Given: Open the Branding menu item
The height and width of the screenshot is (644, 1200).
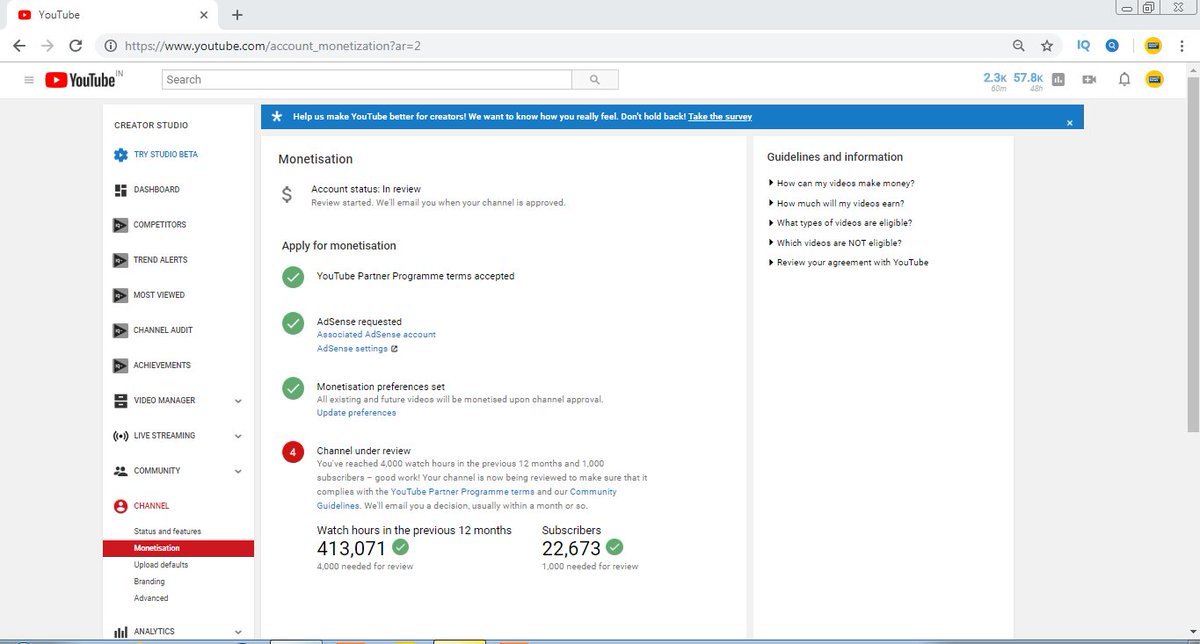Looking at the screenshot, I should [x=149, y=581].
